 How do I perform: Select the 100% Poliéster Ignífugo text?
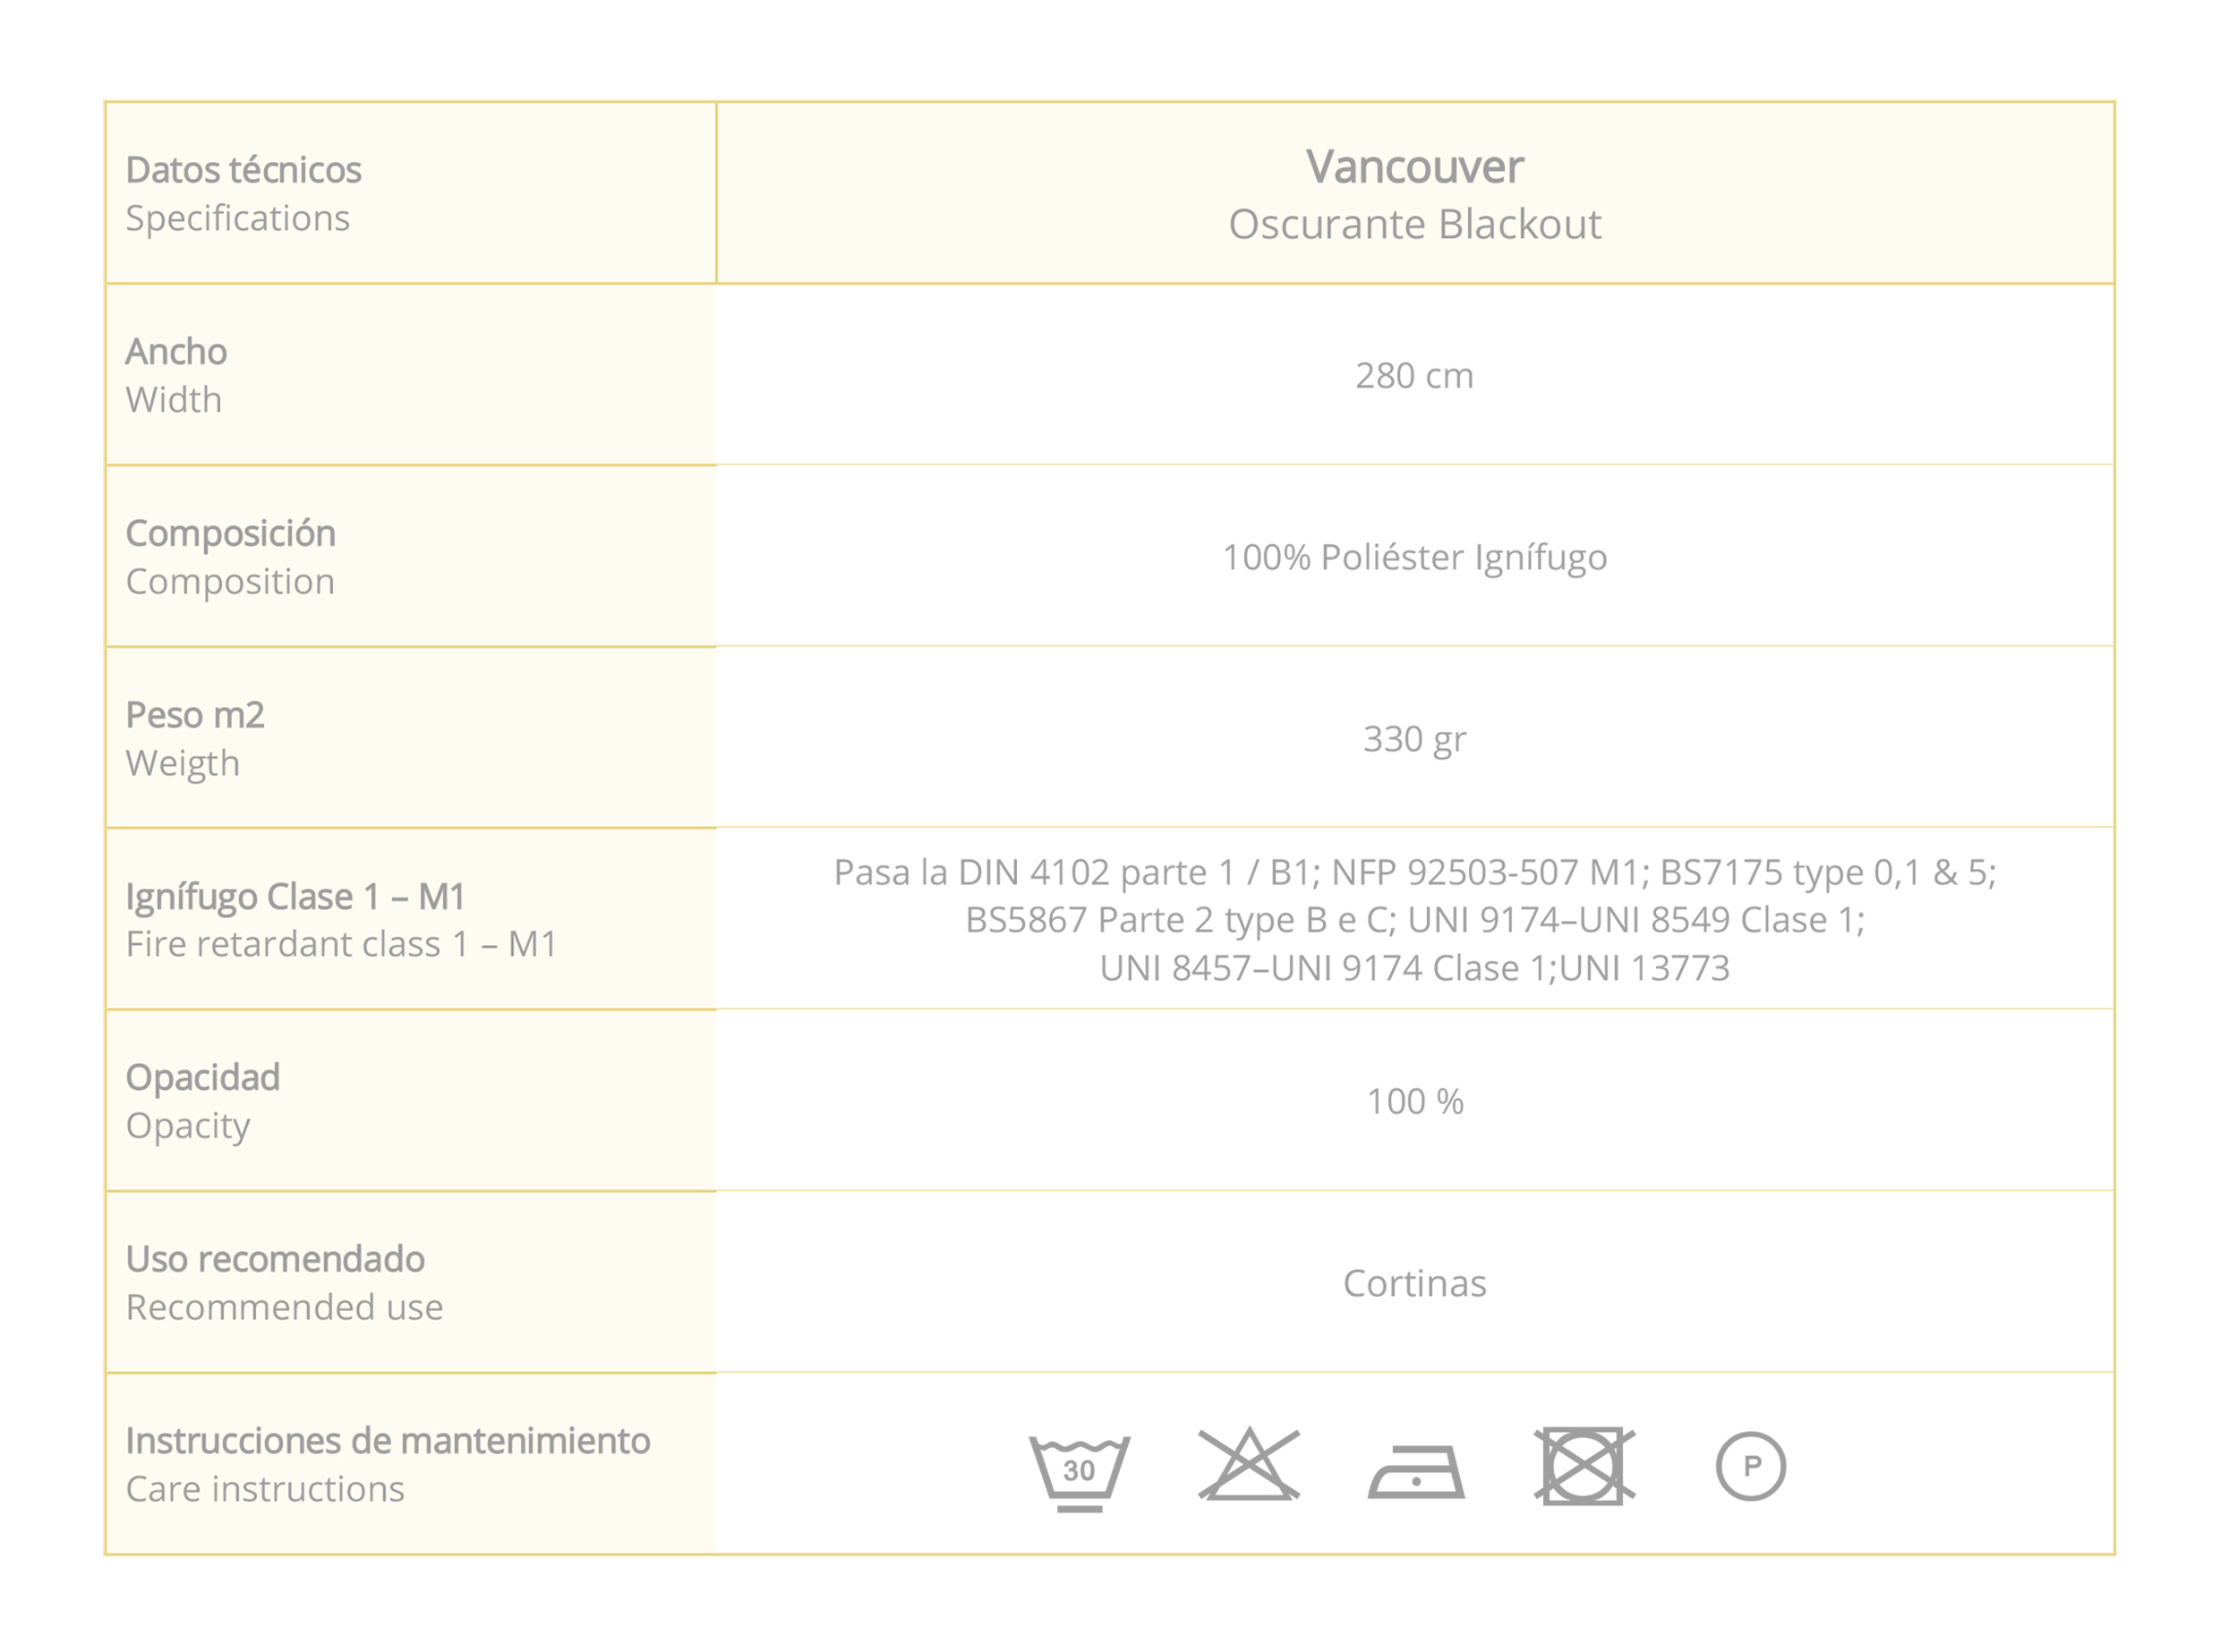[x=1414, y=557]
